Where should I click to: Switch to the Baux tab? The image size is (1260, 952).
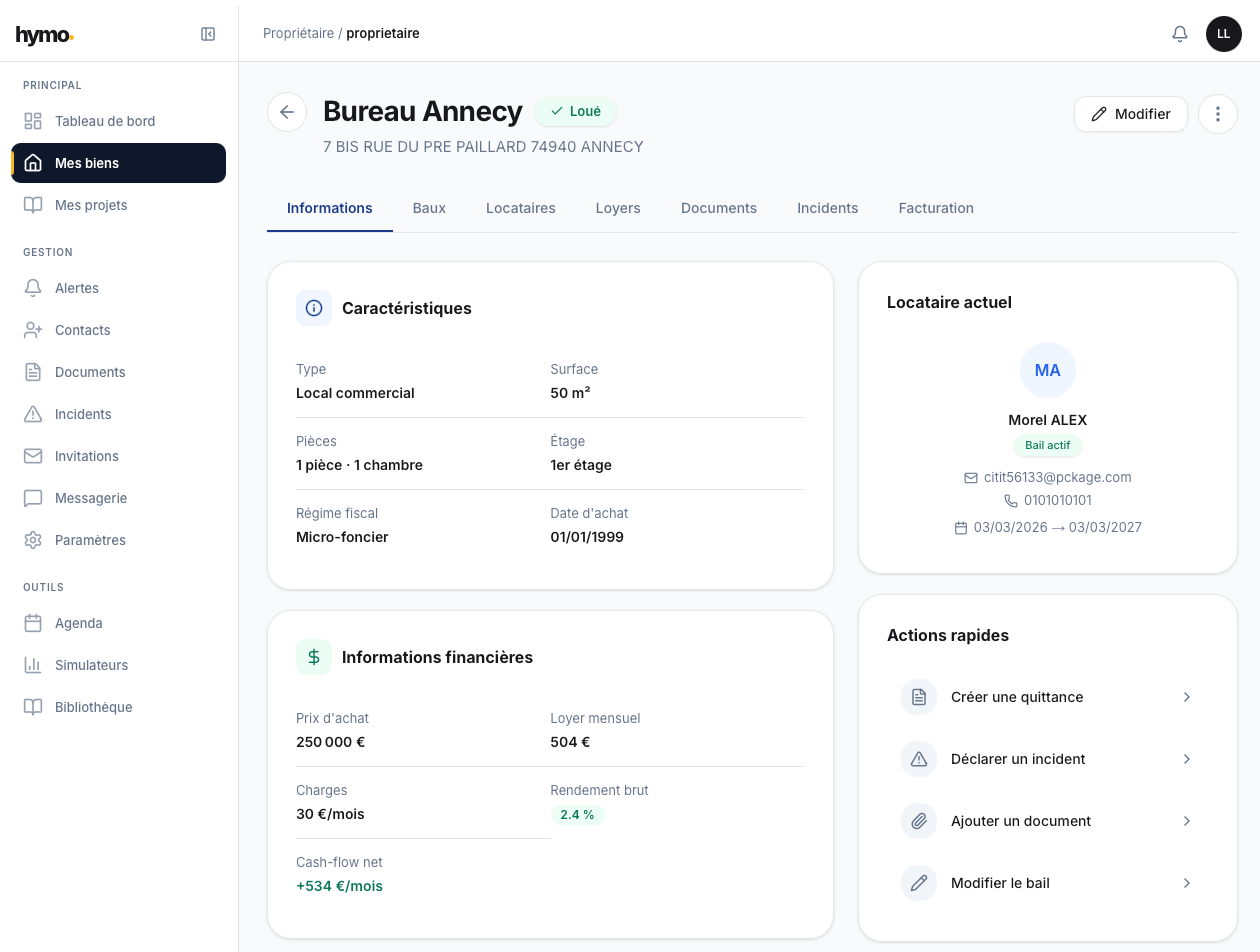tap(429, 208)
